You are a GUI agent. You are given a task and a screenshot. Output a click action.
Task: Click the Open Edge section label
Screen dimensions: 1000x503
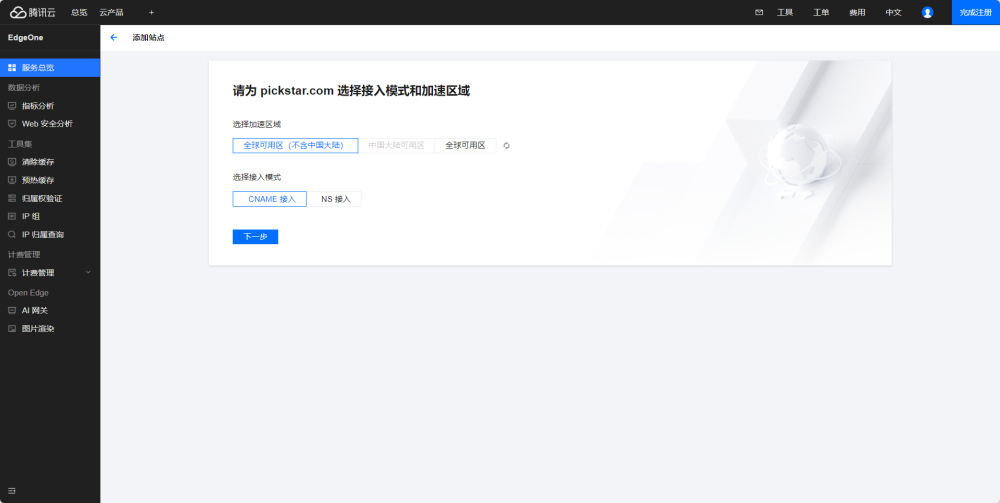28,293
